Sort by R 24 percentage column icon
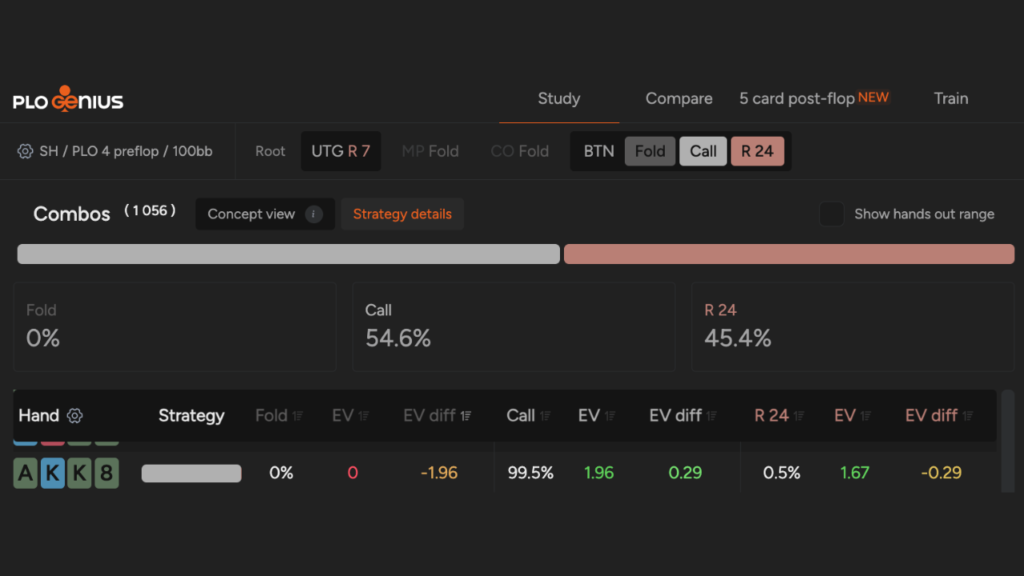The width and height of the screenshot is (1024, 576). coord(799,416)
